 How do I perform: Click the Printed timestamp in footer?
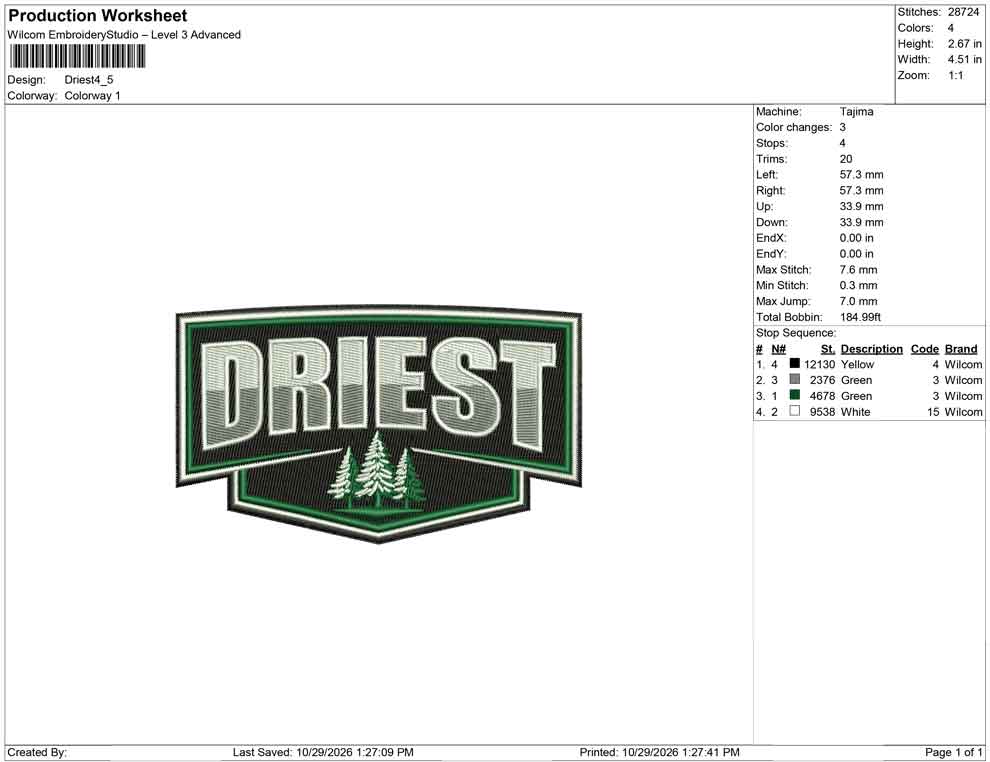coord(659,752)
